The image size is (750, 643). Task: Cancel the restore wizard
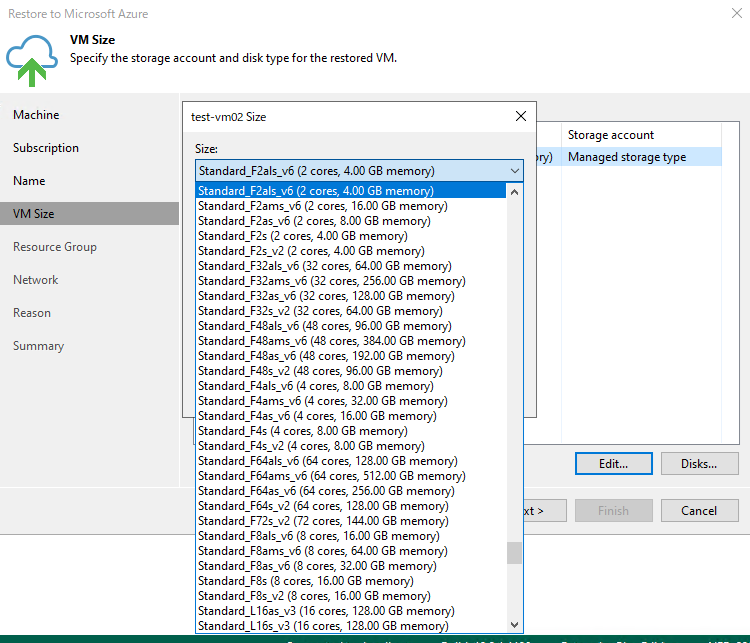coord(699,510)
